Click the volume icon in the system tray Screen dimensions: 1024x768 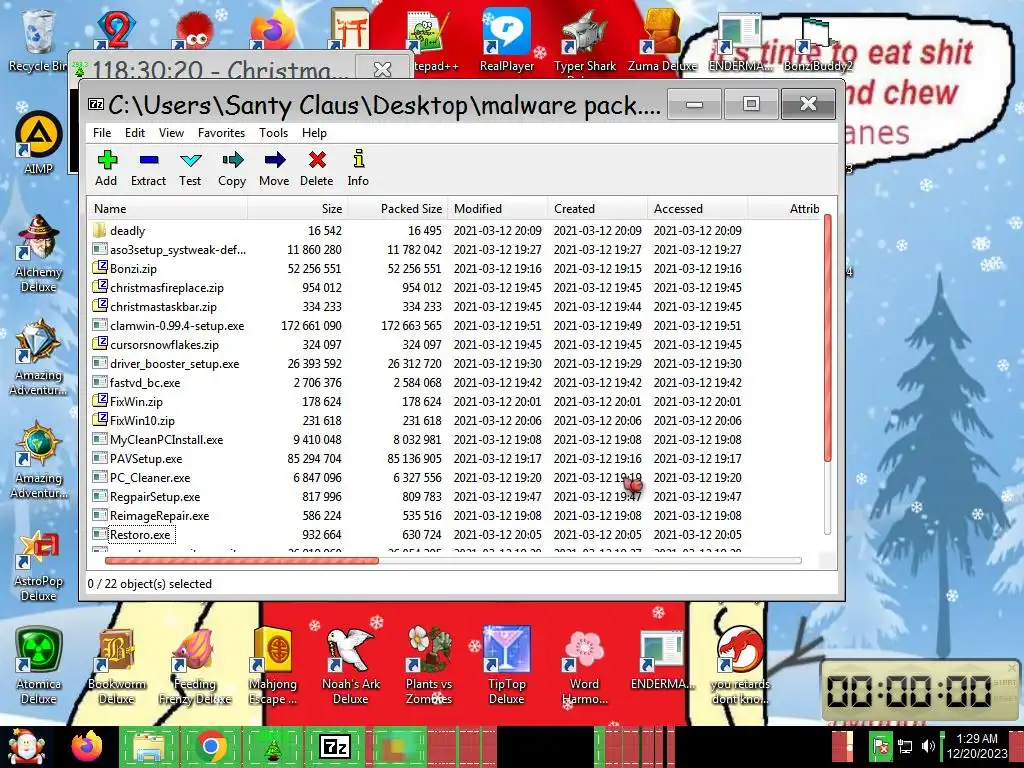click(x=927, y=746)
